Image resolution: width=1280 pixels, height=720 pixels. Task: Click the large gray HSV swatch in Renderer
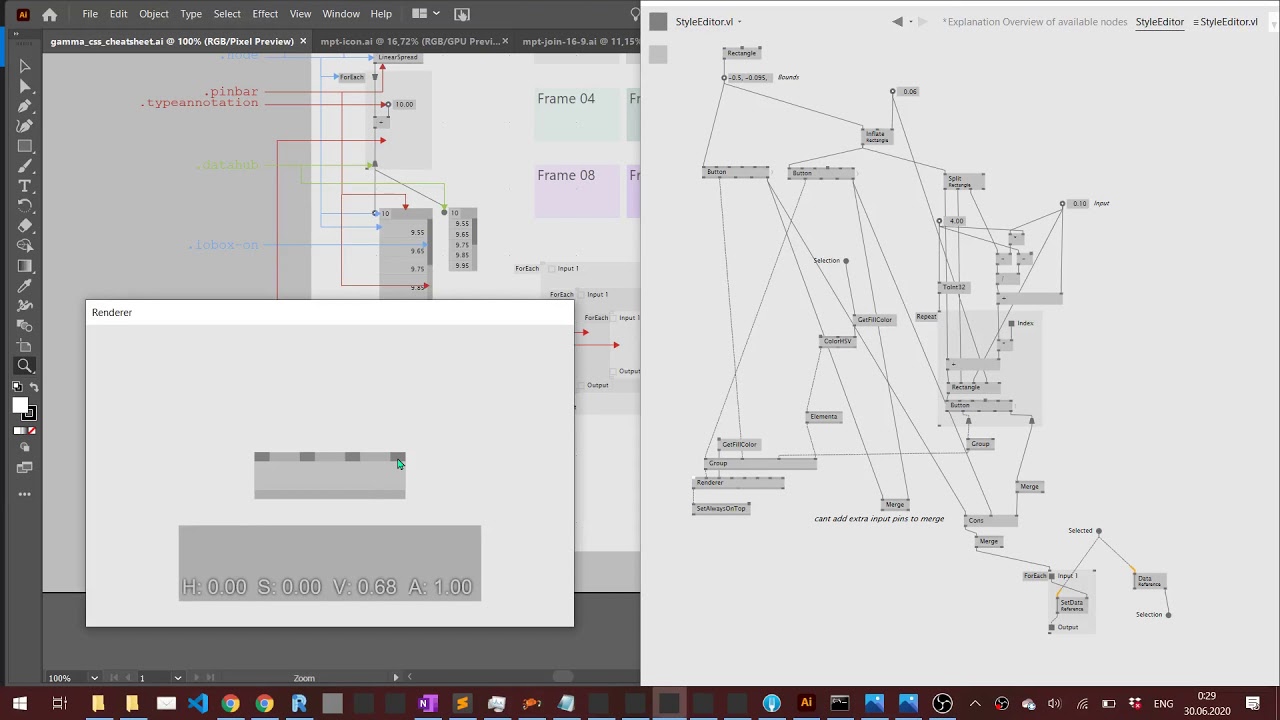coord(330,563)
